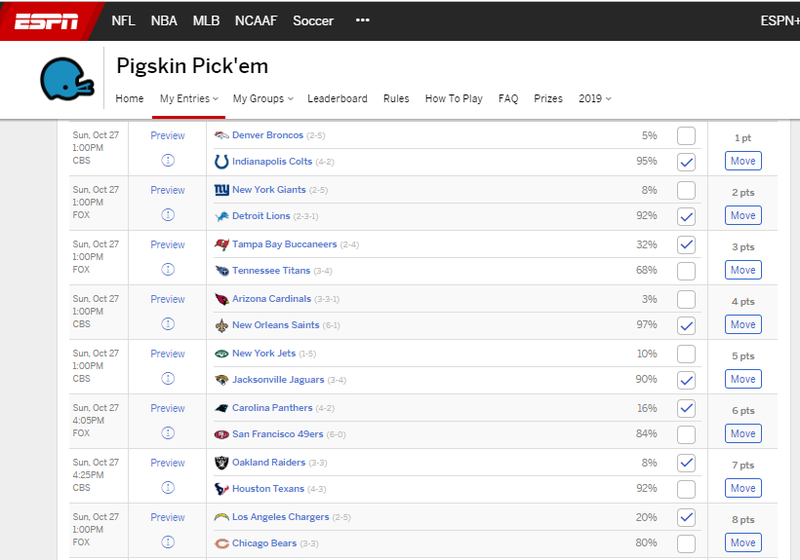This screenshot has width=800, height=560.
Task: Open the Leaderboard tab
Action: tap(337, 98)
